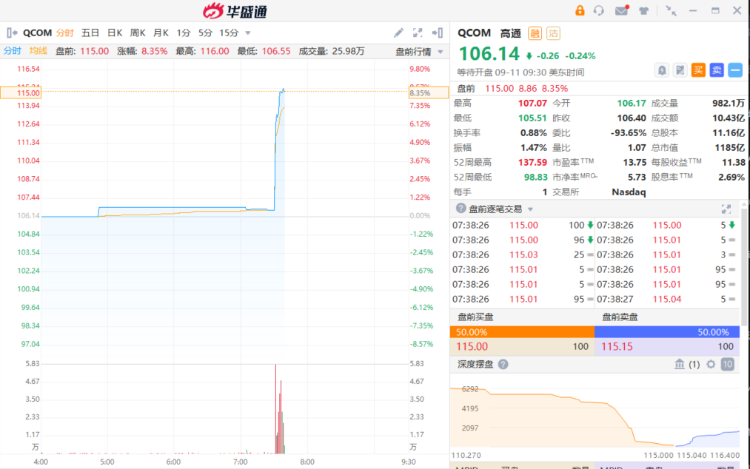Open depth panel settings gear
The image size is (750, 469).
(711, 364)
